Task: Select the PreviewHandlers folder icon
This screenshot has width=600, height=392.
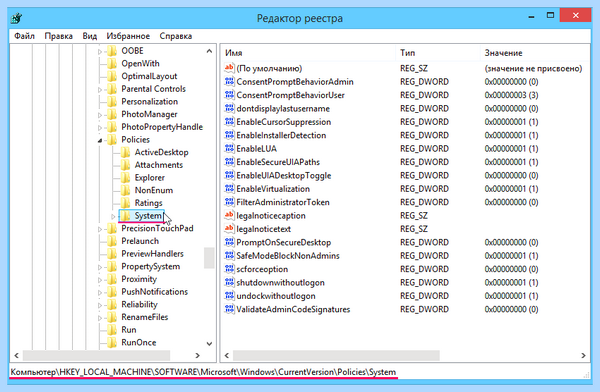Action: (112, 254)
